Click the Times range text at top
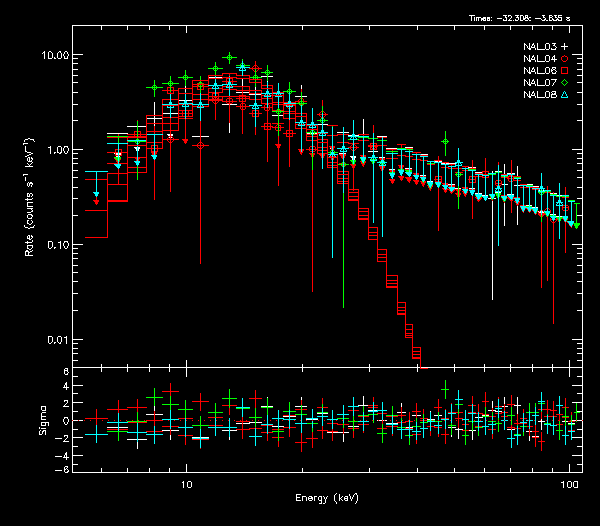The height and width of the screenshot is (526, 600). coord(525,18)
